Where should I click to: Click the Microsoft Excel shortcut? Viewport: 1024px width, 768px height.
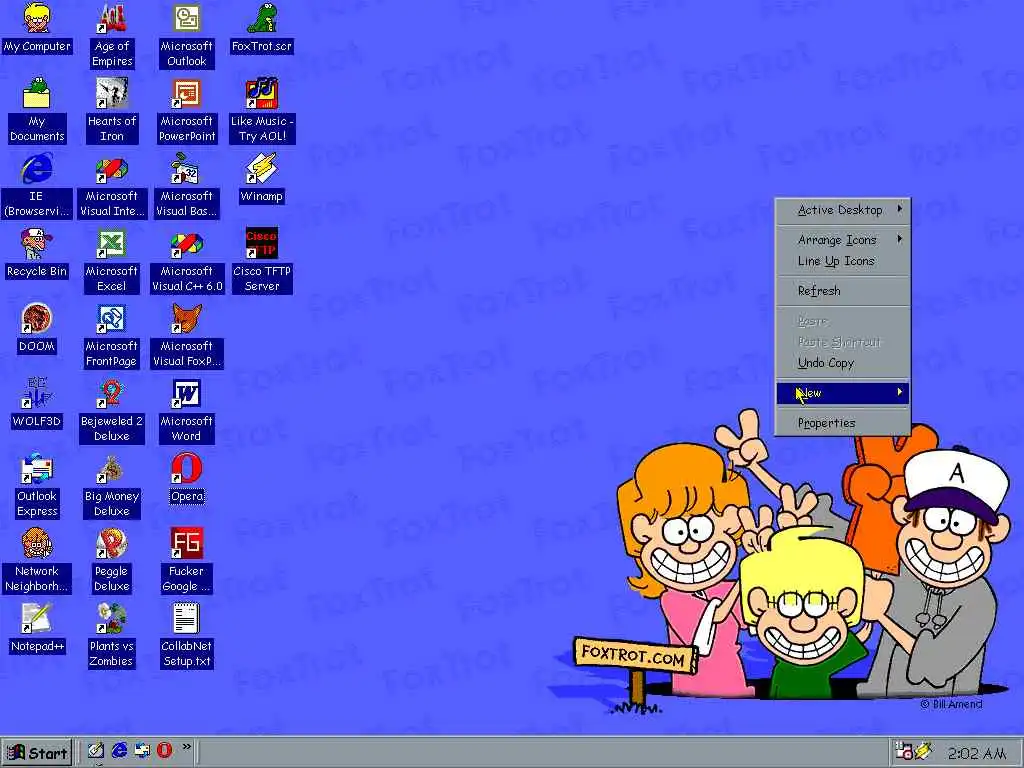pyautogui.click(x=112, y=260)
